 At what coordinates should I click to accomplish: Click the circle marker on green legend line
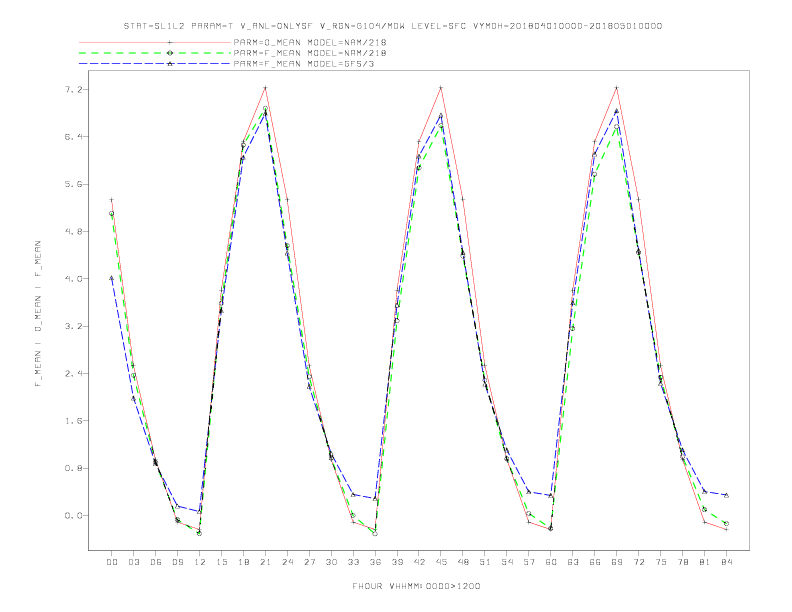(x=170, y=53)
